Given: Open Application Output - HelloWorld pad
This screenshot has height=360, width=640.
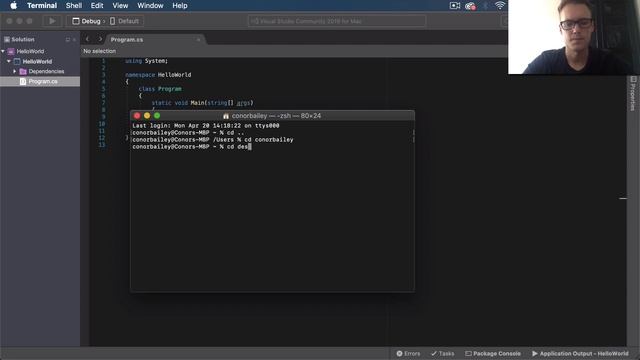Looking at the screenshot, I should point(580,353).
